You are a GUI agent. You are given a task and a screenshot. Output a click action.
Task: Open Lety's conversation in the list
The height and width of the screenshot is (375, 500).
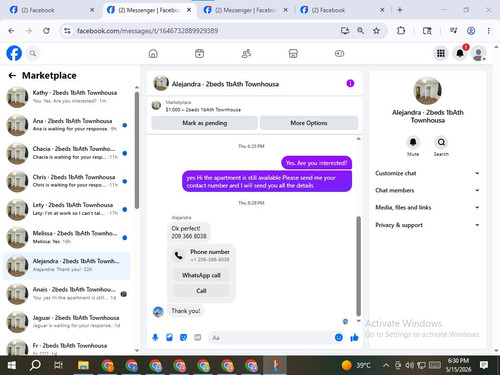point(67,209)
